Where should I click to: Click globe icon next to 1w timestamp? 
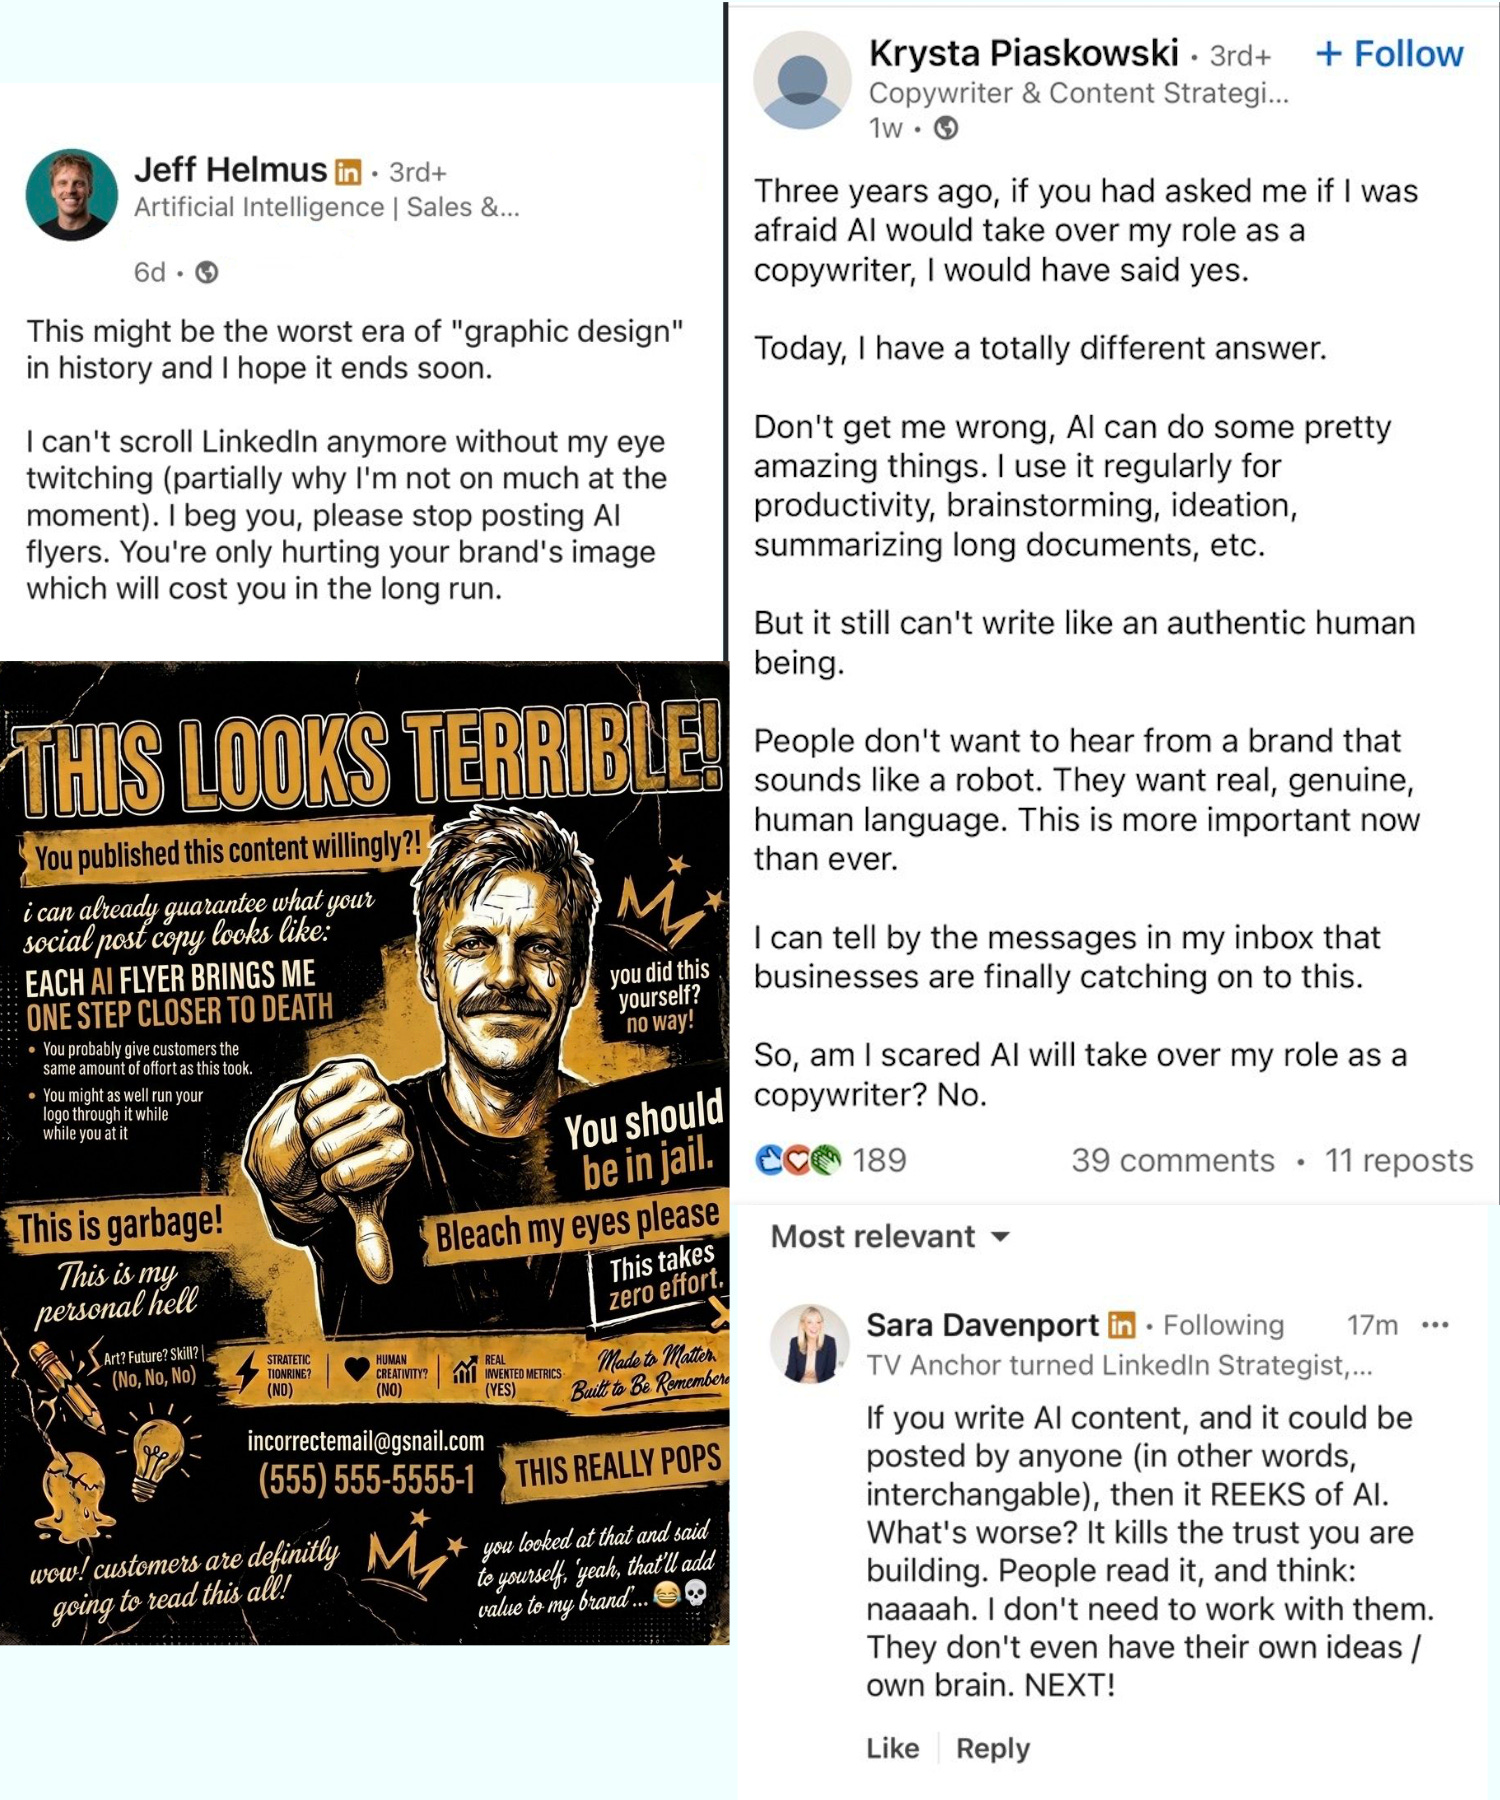click(x=945, y=128)
